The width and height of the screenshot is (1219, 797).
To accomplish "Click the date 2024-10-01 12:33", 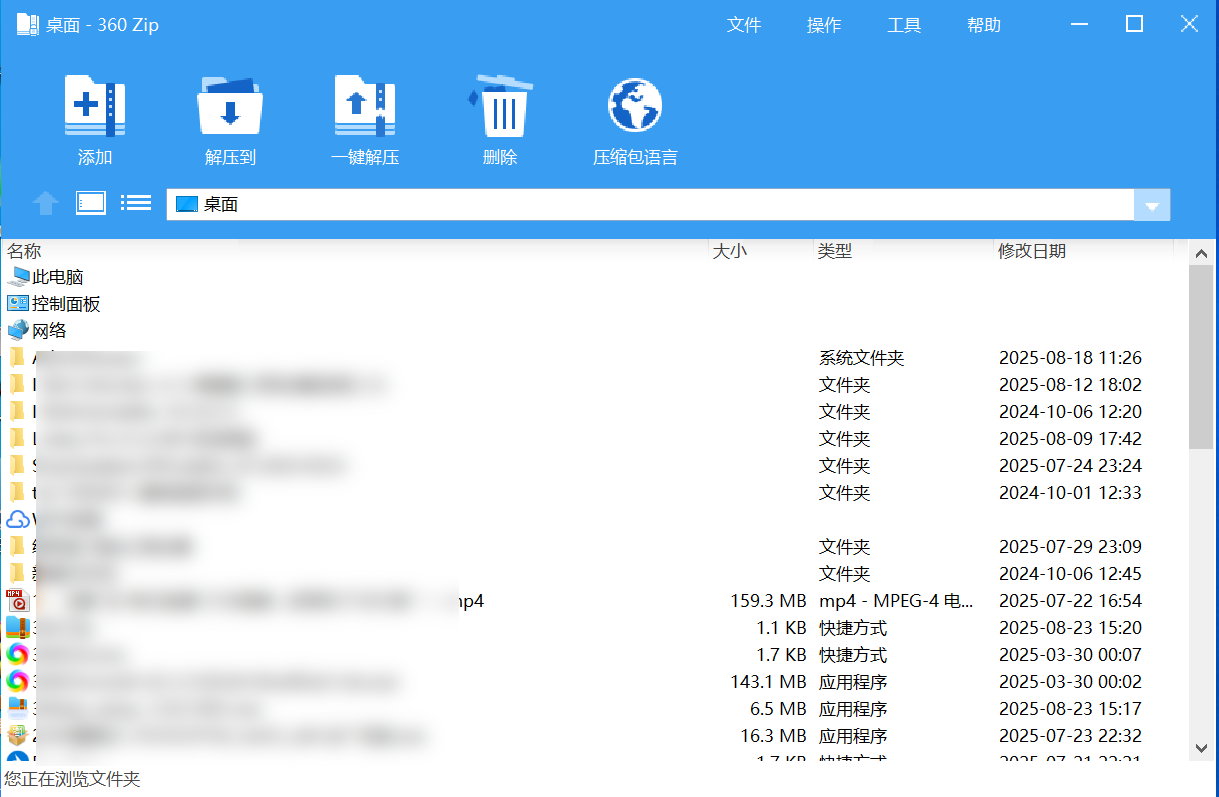I will click(1070, 492).
